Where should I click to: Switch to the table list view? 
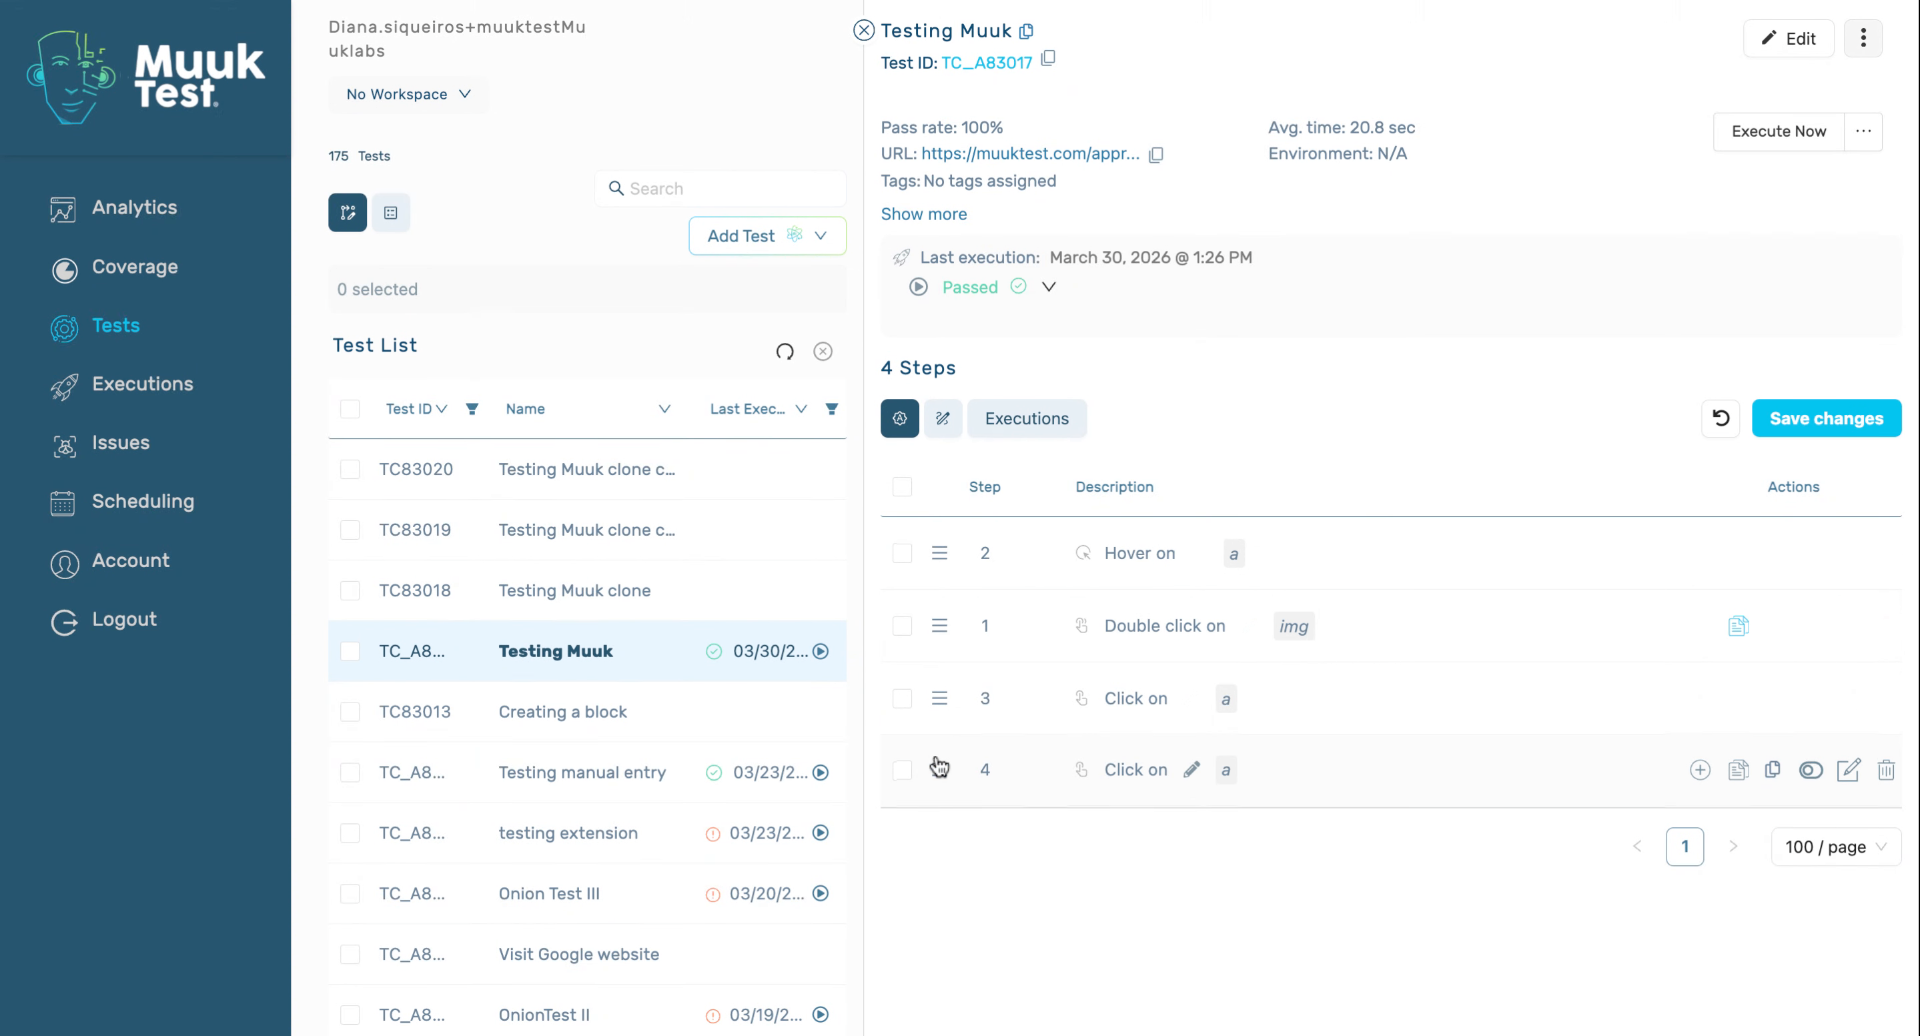click(391, 213)
